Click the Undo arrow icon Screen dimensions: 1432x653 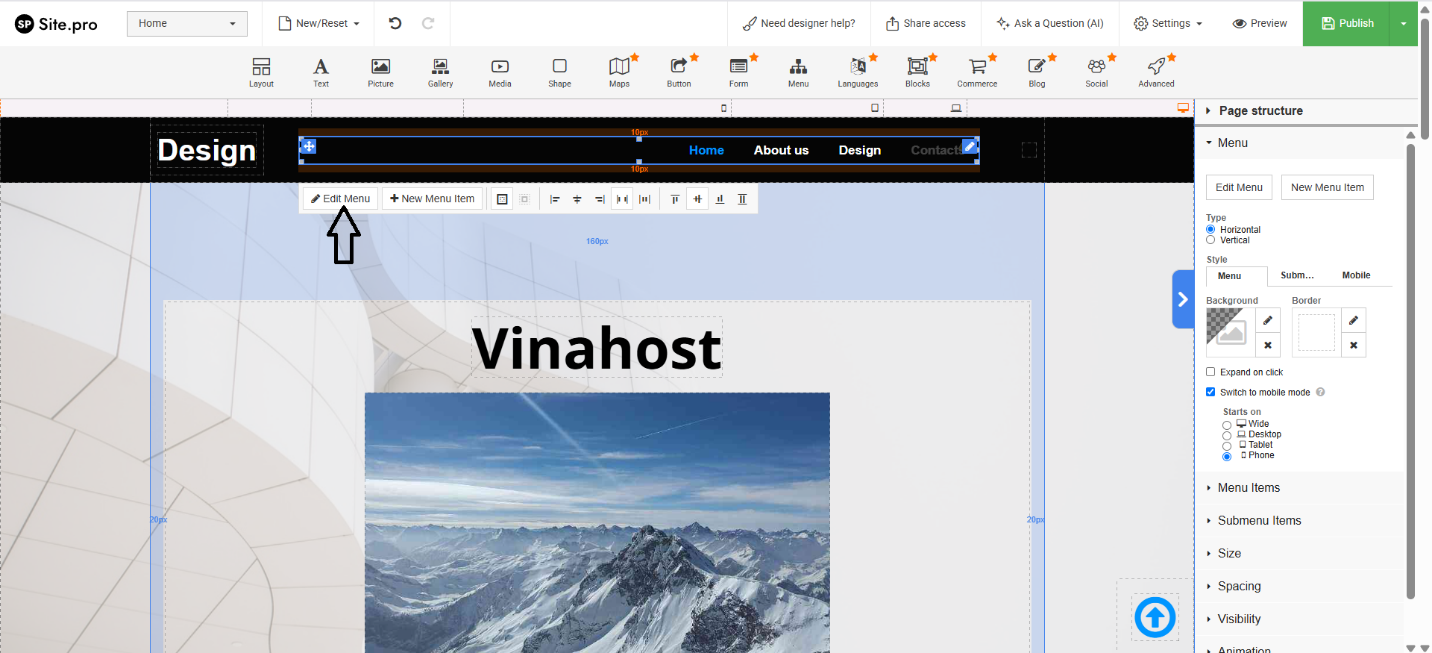tap(395, 23)
